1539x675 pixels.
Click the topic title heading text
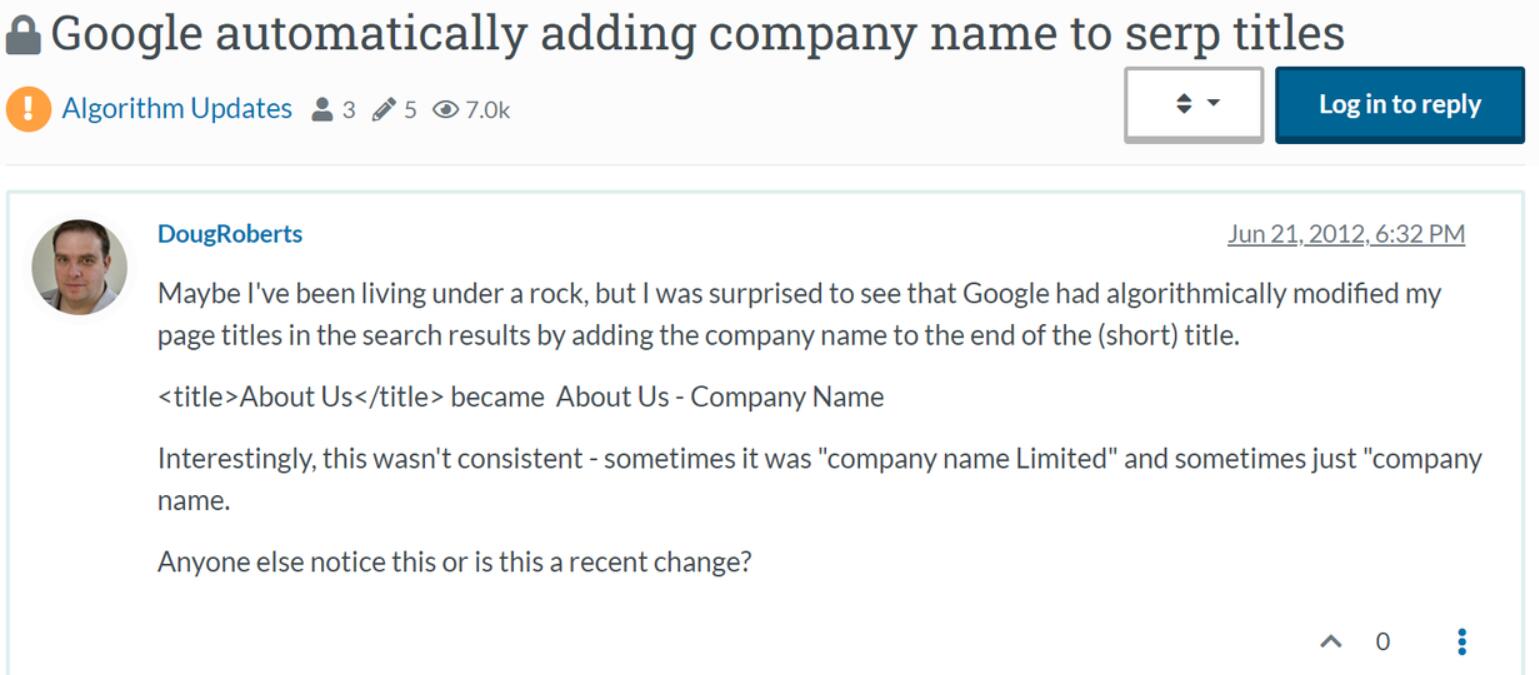(697, 35)
